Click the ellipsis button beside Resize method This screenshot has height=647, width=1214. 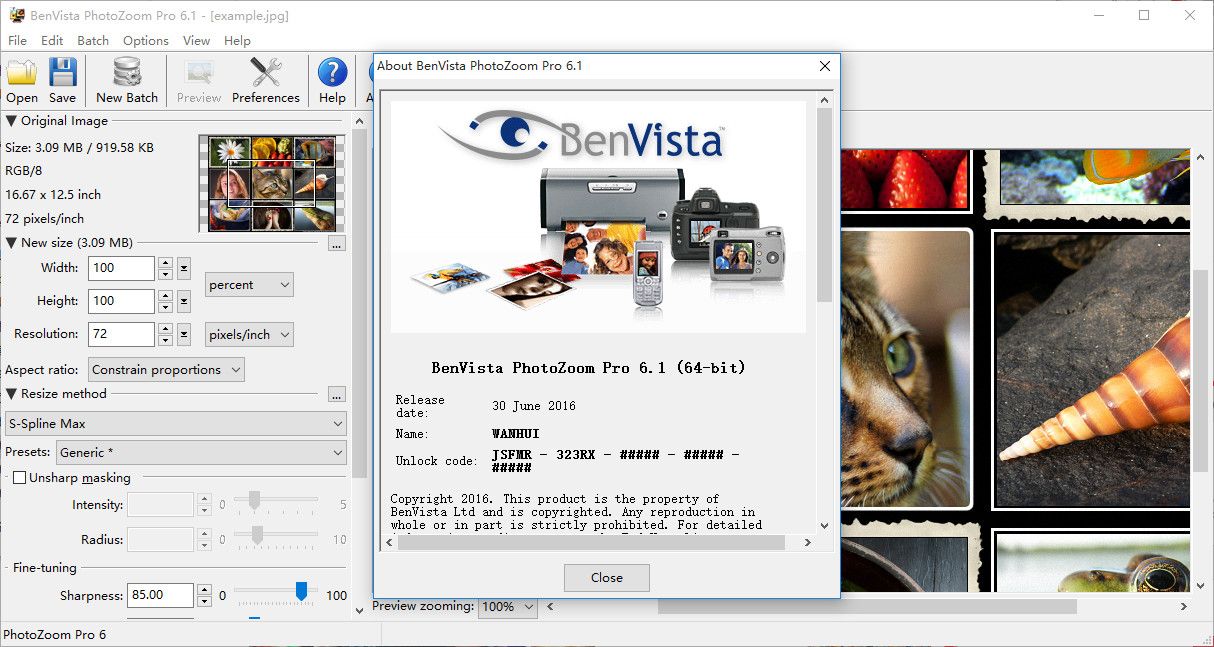point(336,394)
